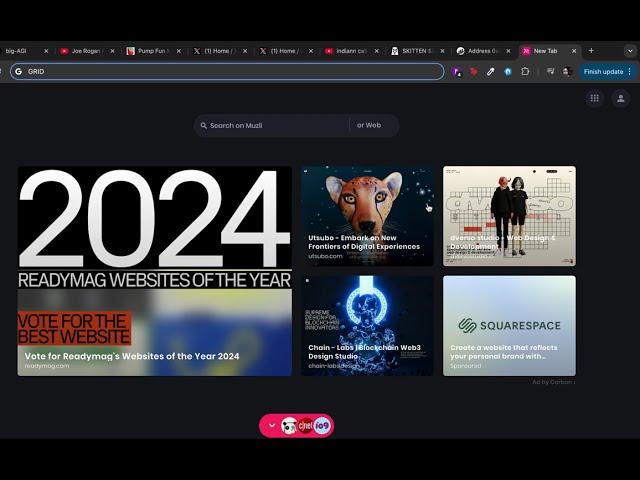This screenshot has width=640, height=480.
Task: Open the purple P extension icon
Action: tap(457, 72)
